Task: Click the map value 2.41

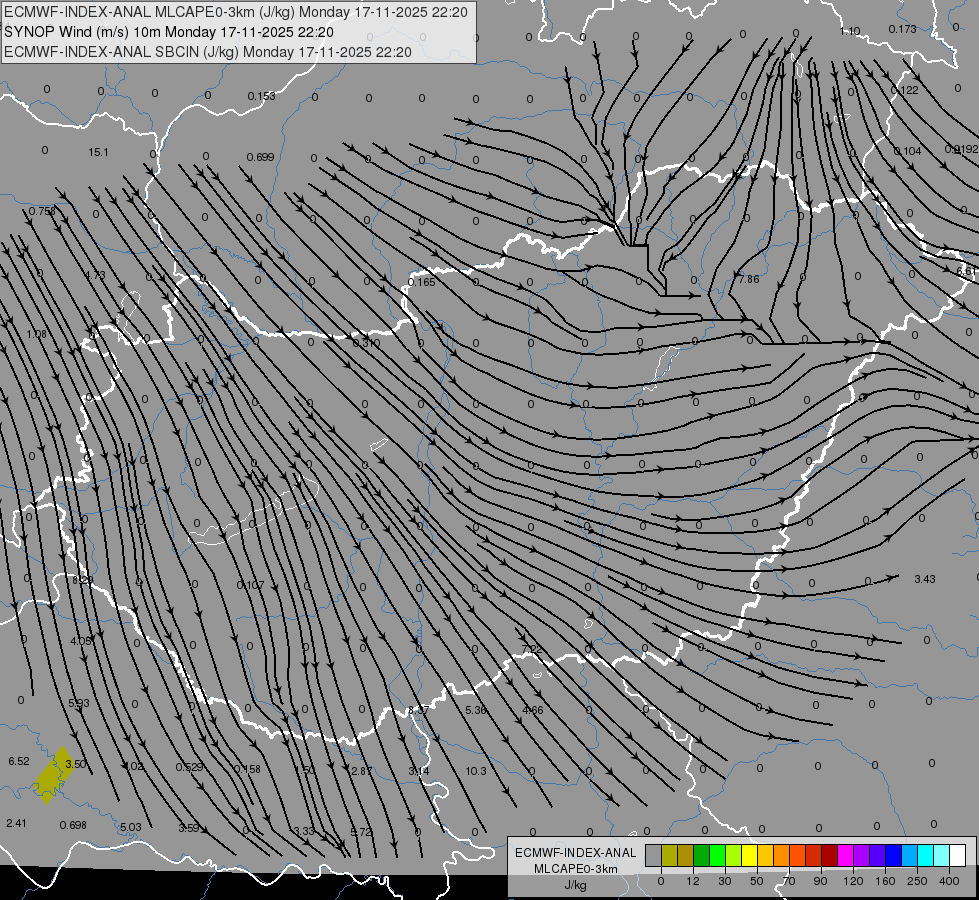Action: (16, 823)
